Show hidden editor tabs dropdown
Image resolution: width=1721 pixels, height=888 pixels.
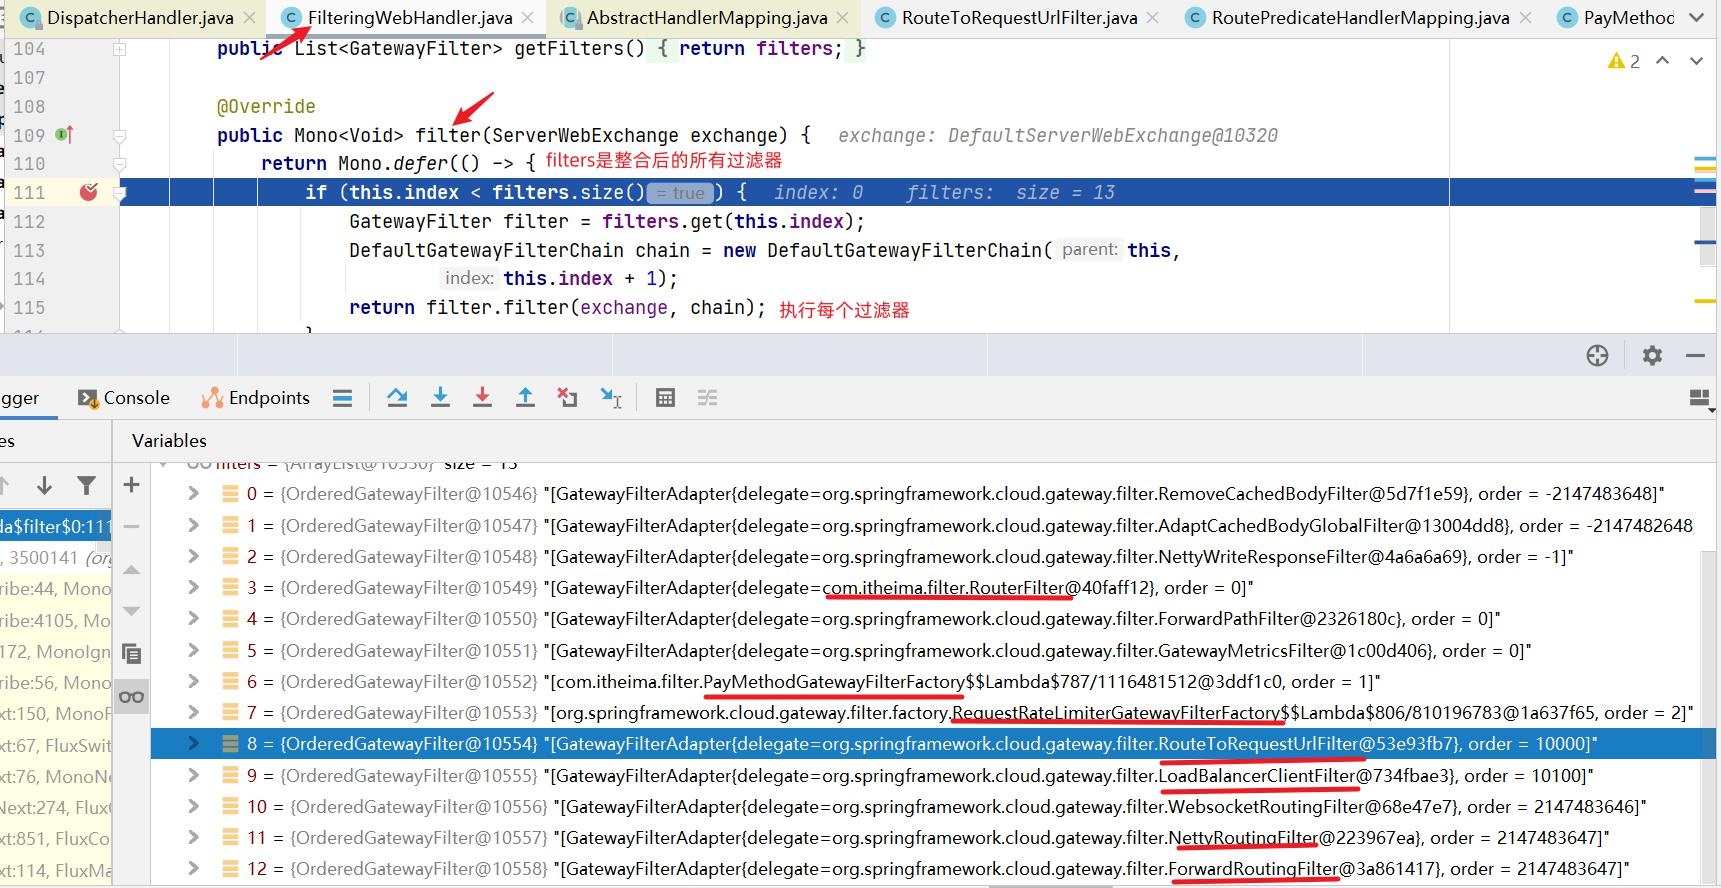pyautogui.click(x=1695, y=18)
